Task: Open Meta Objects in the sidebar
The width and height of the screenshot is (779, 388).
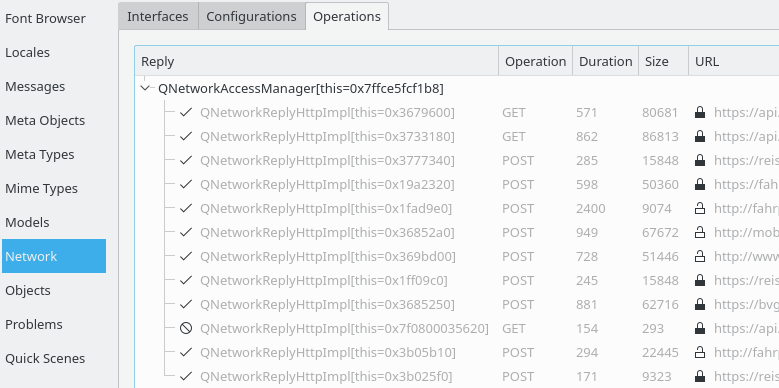Action: [x=45, y=120]
